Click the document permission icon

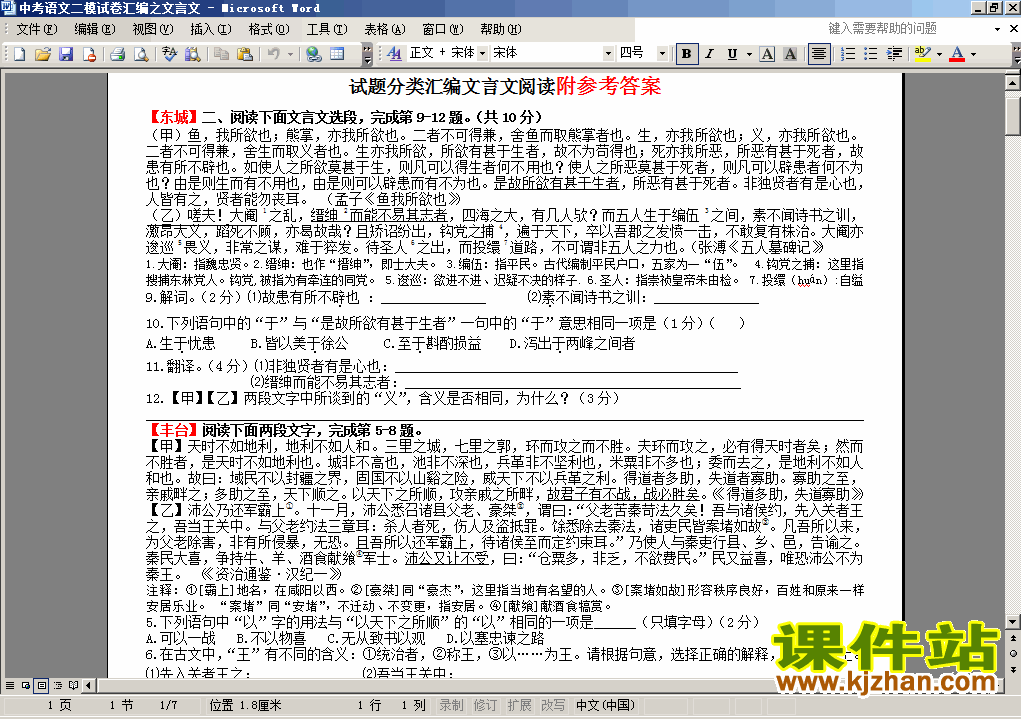tap(89, 54)
